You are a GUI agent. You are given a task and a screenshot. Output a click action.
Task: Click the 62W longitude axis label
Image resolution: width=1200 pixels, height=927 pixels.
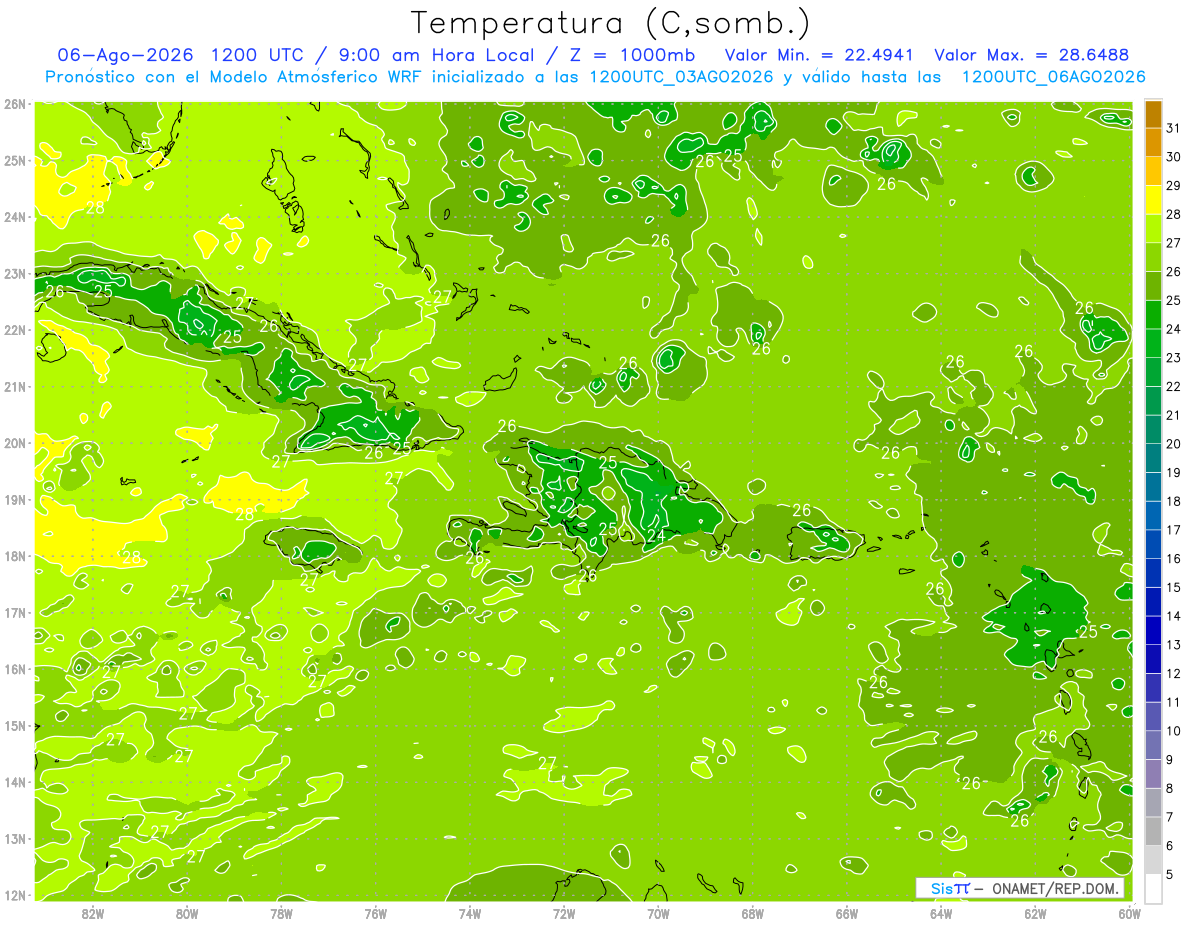pos(1034,912)
